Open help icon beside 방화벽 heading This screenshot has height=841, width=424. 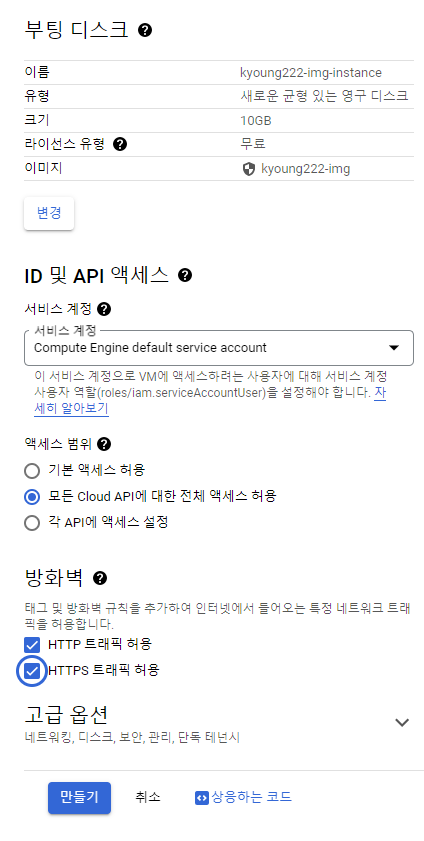coord(100,578)
